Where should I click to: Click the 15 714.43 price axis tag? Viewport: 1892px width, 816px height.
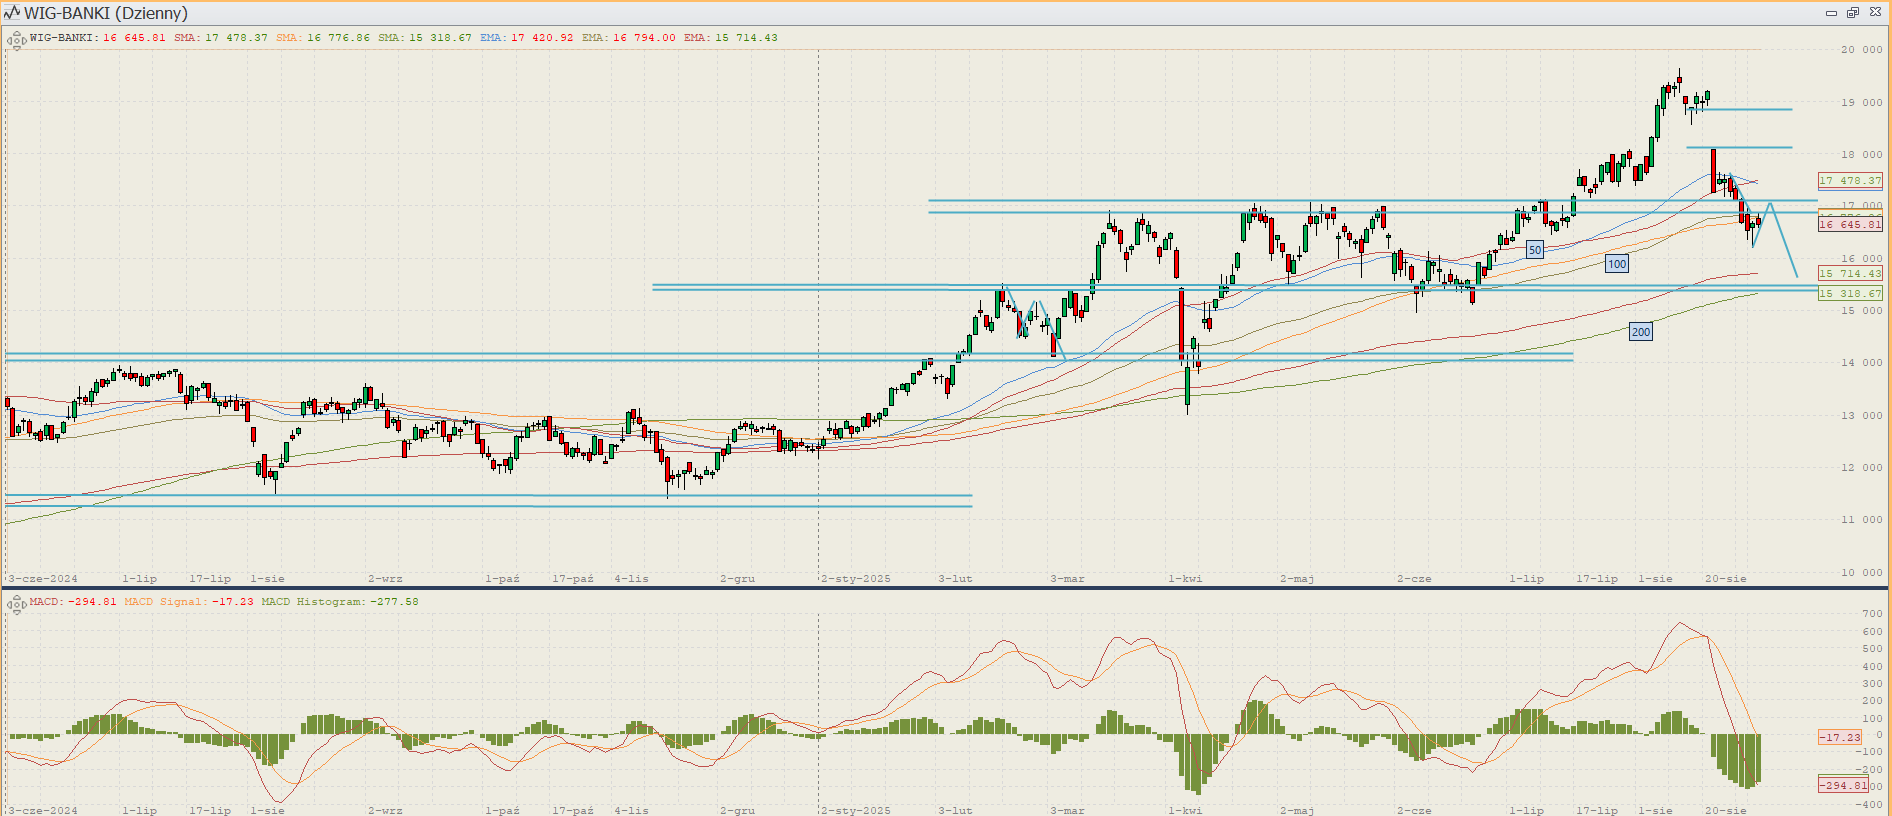point(1850,274)
